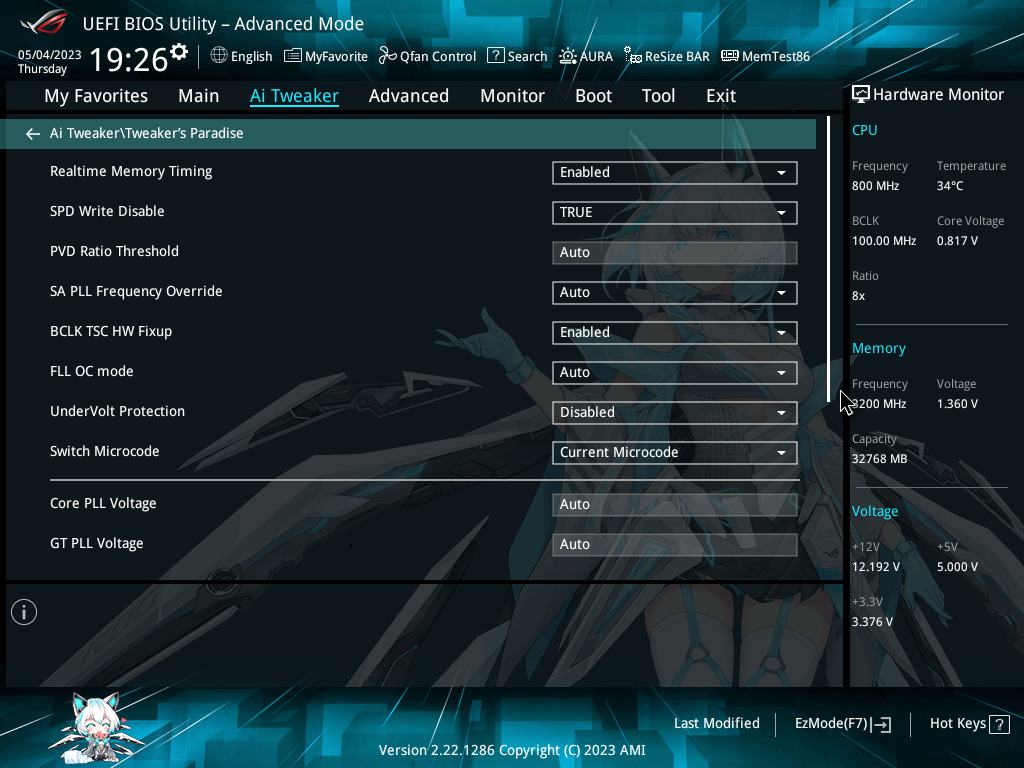Image resolution: width=1024 pixels, height=768 pixels.
Task: Select the Ai Tweaker tab
Action: (294, 96)
